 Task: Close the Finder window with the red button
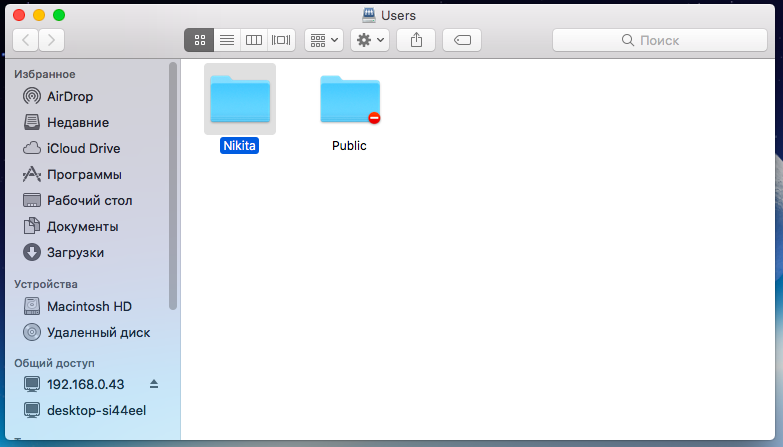coord(19,15)
